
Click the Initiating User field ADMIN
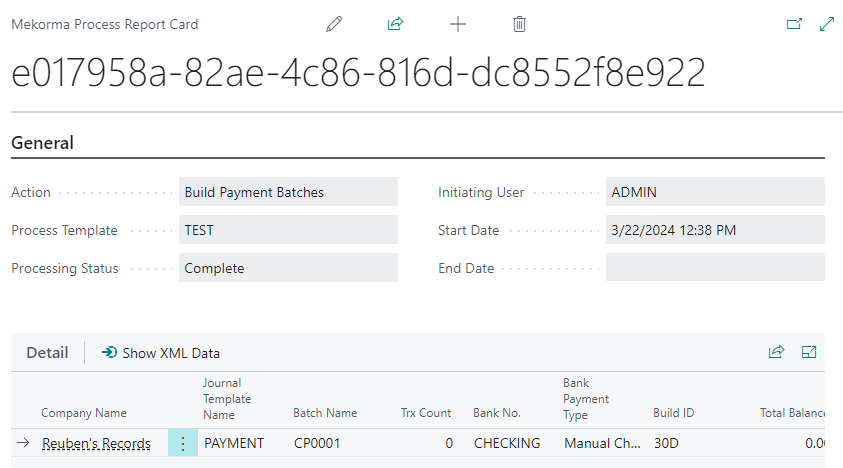(715, 192)
